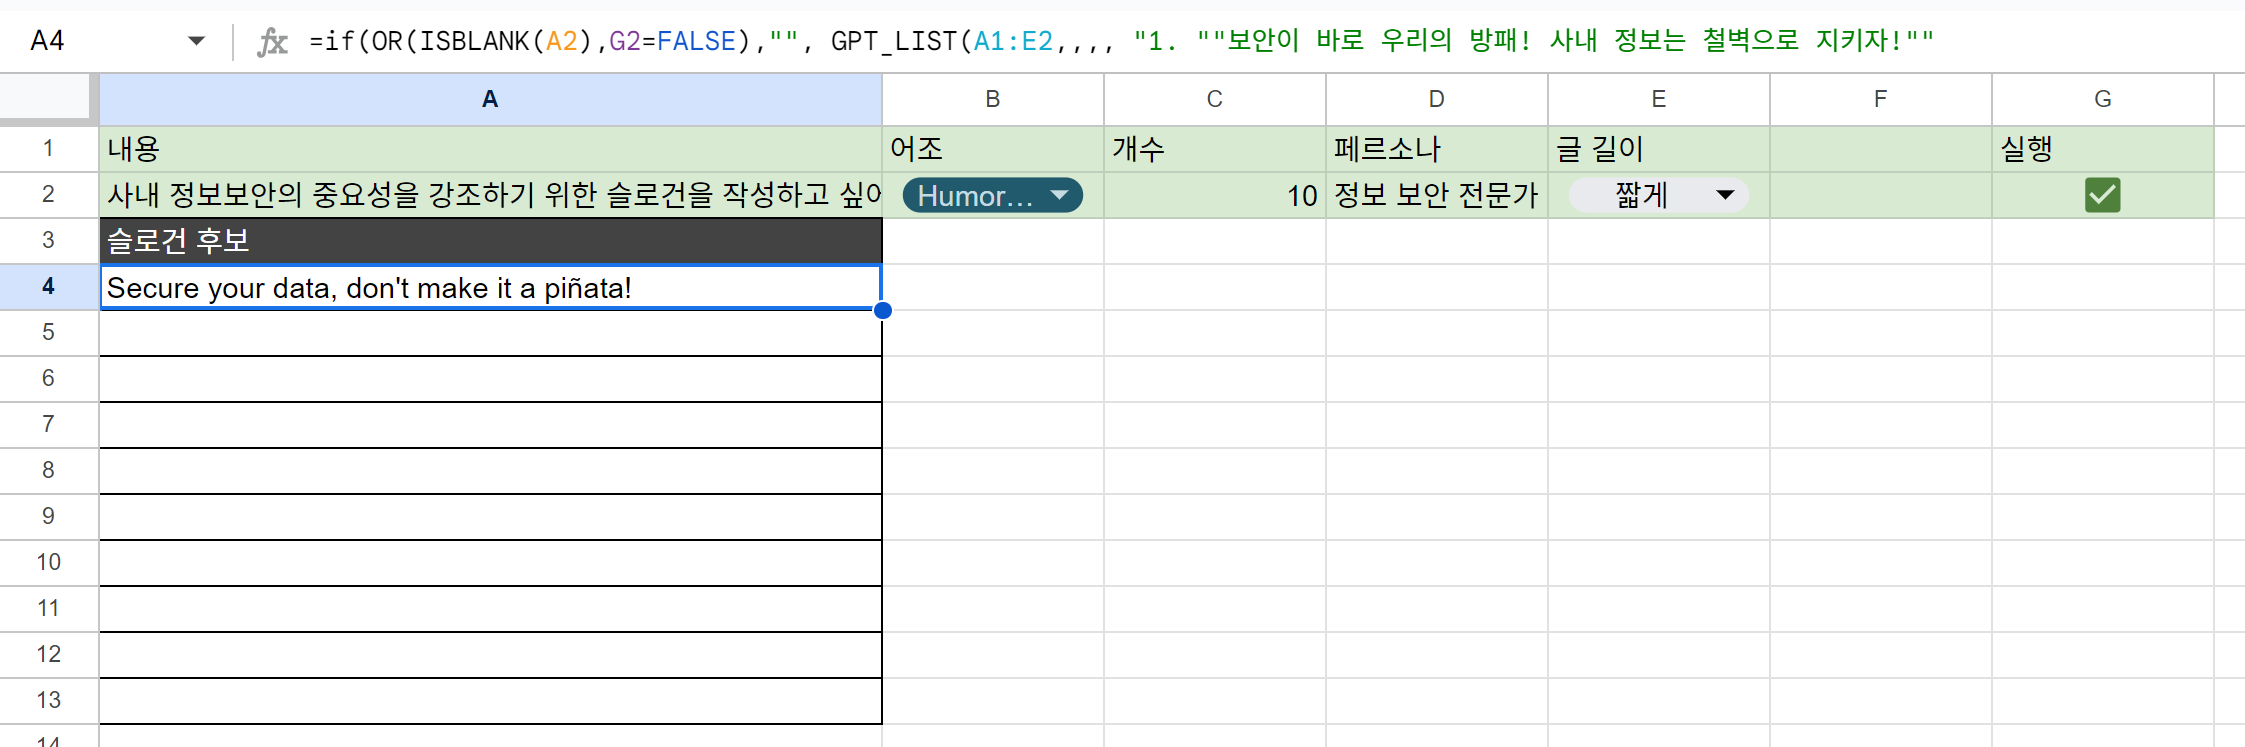The height and width of the screenshot is (747, 2245).
Task: Select empty cell F2
Action: [1881, 195]
